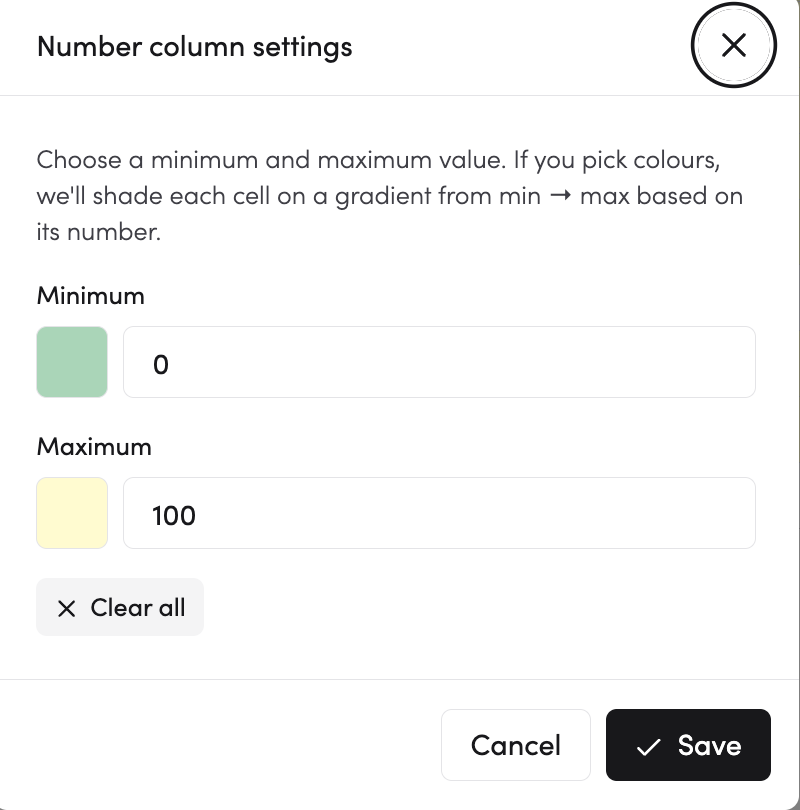Click the checkmark icon on Save
Screen dimensions: 800x810
[649, 746]
